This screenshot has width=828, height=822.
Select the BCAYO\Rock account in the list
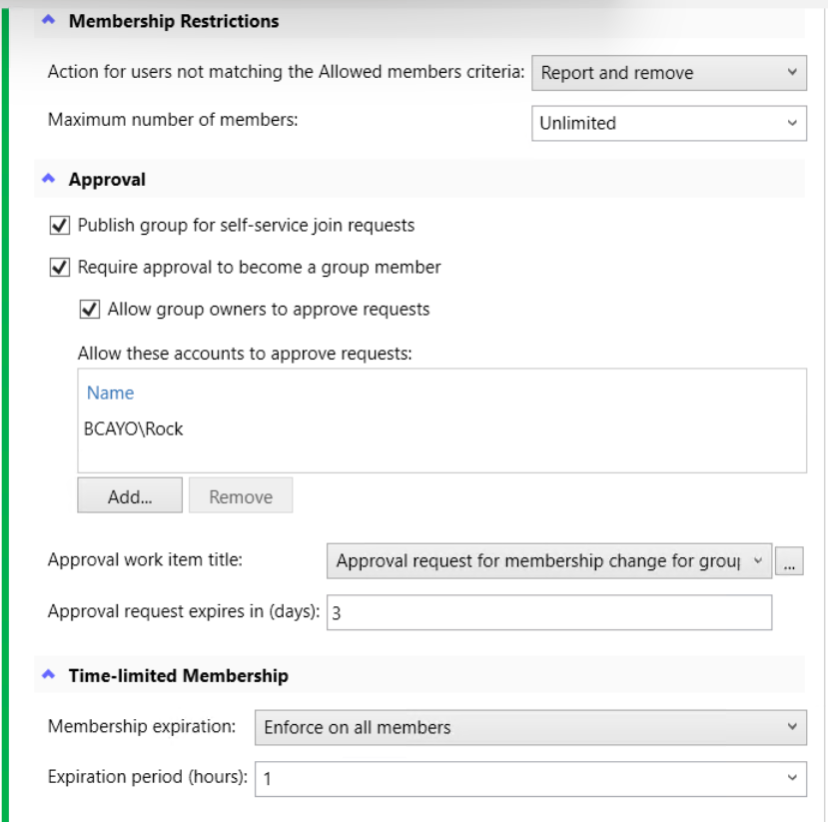pos(134,429)
